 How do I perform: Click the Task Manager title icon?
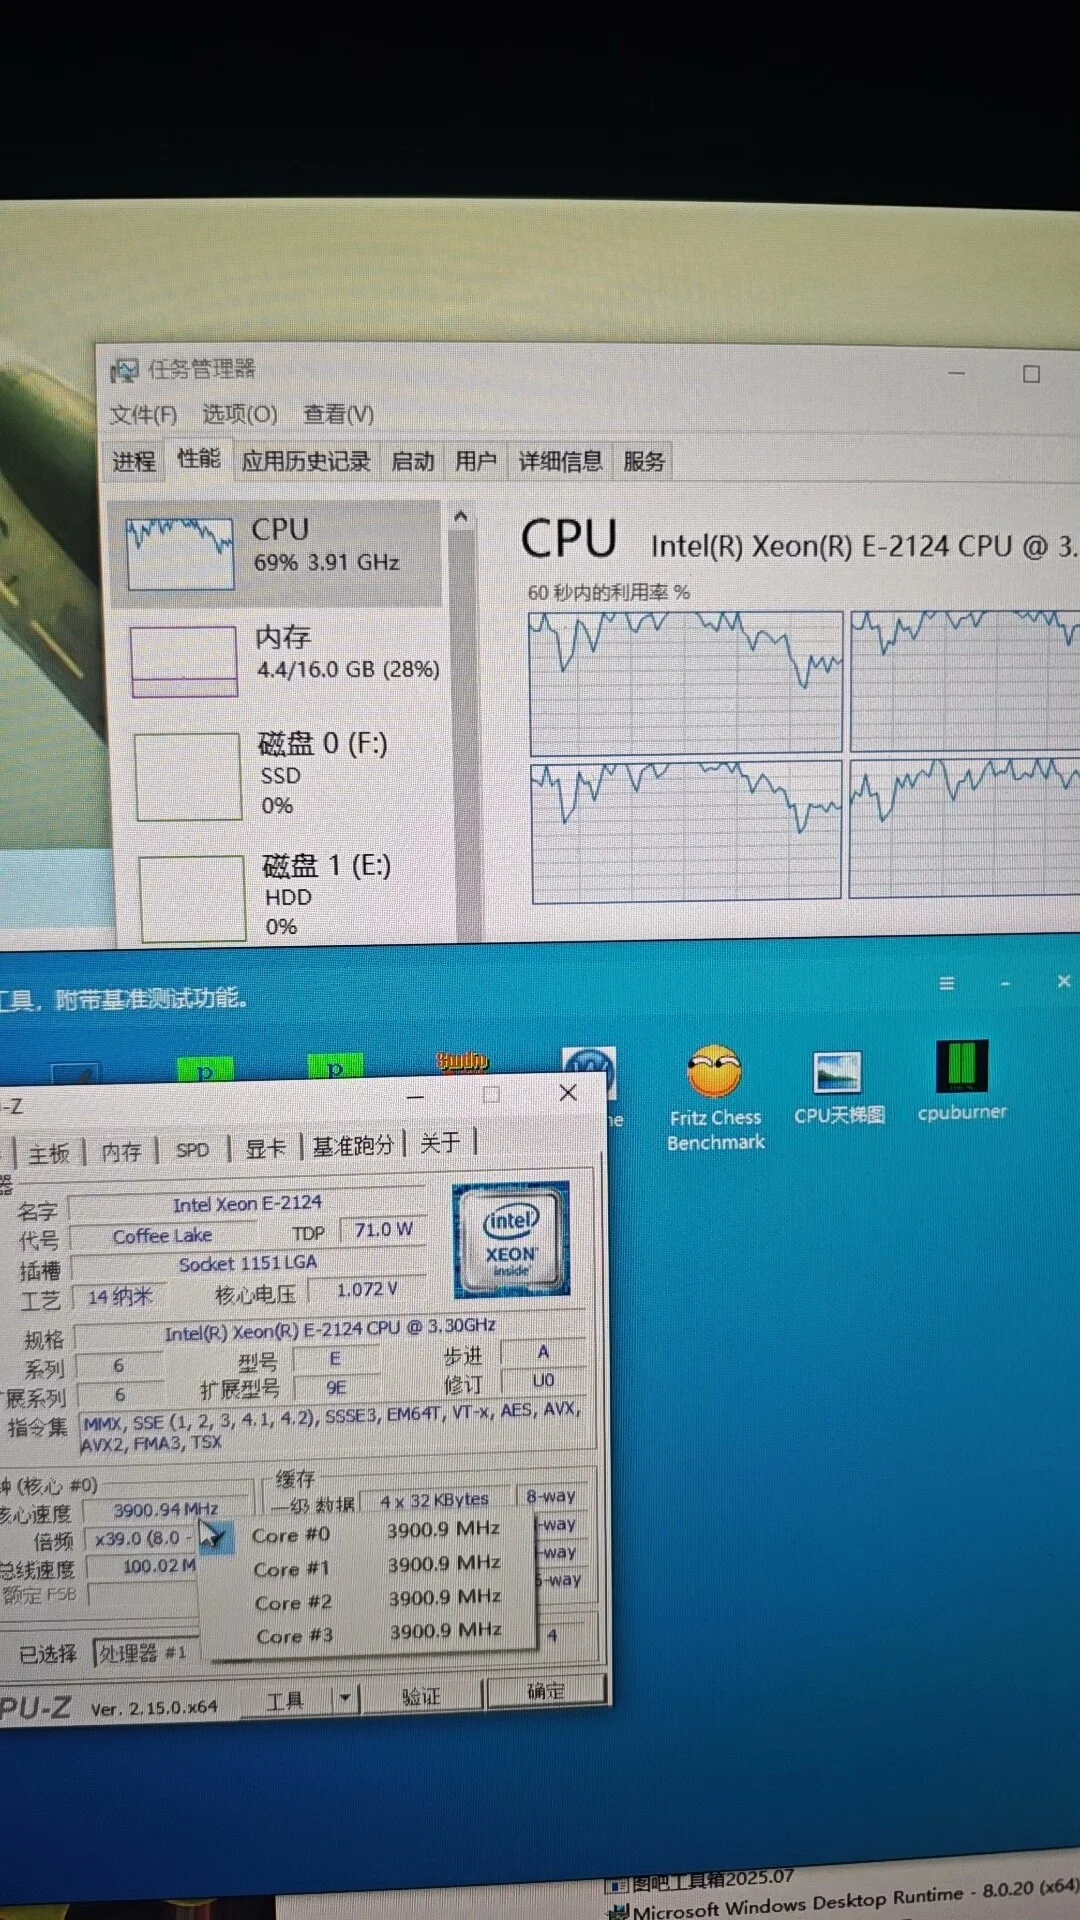[x=124, y=371]
